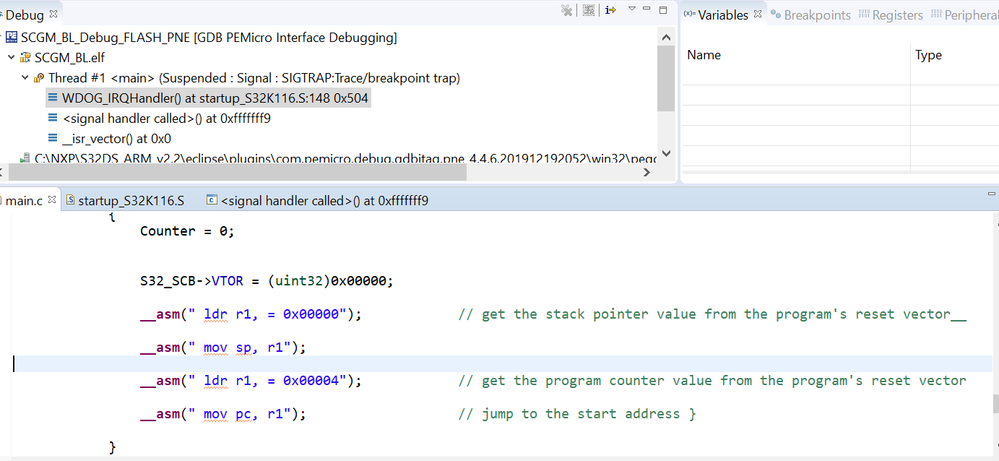Screen dimensions: 999x461
Task: Collapse the Thread #1 node
Action: point(25,78)
